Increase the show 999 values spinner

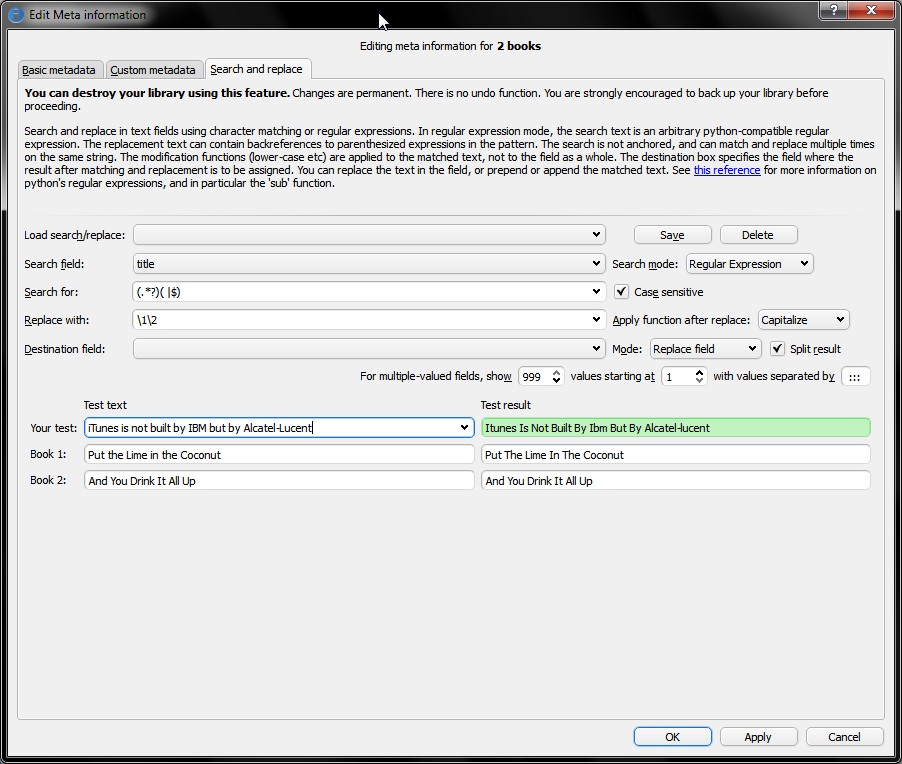[556, 372]
